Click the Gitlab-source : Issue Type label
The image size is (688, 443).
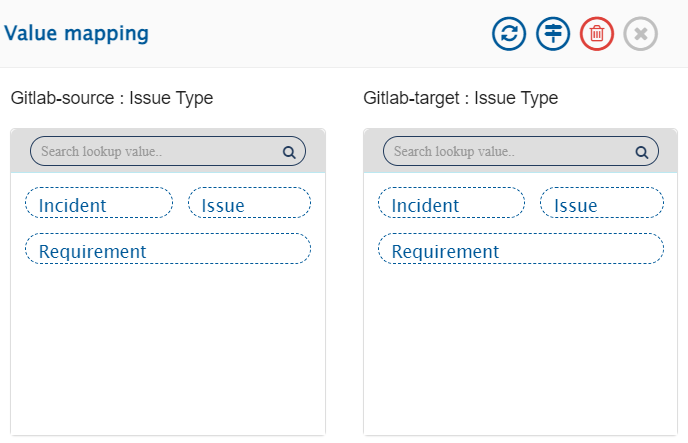(112, 99)
